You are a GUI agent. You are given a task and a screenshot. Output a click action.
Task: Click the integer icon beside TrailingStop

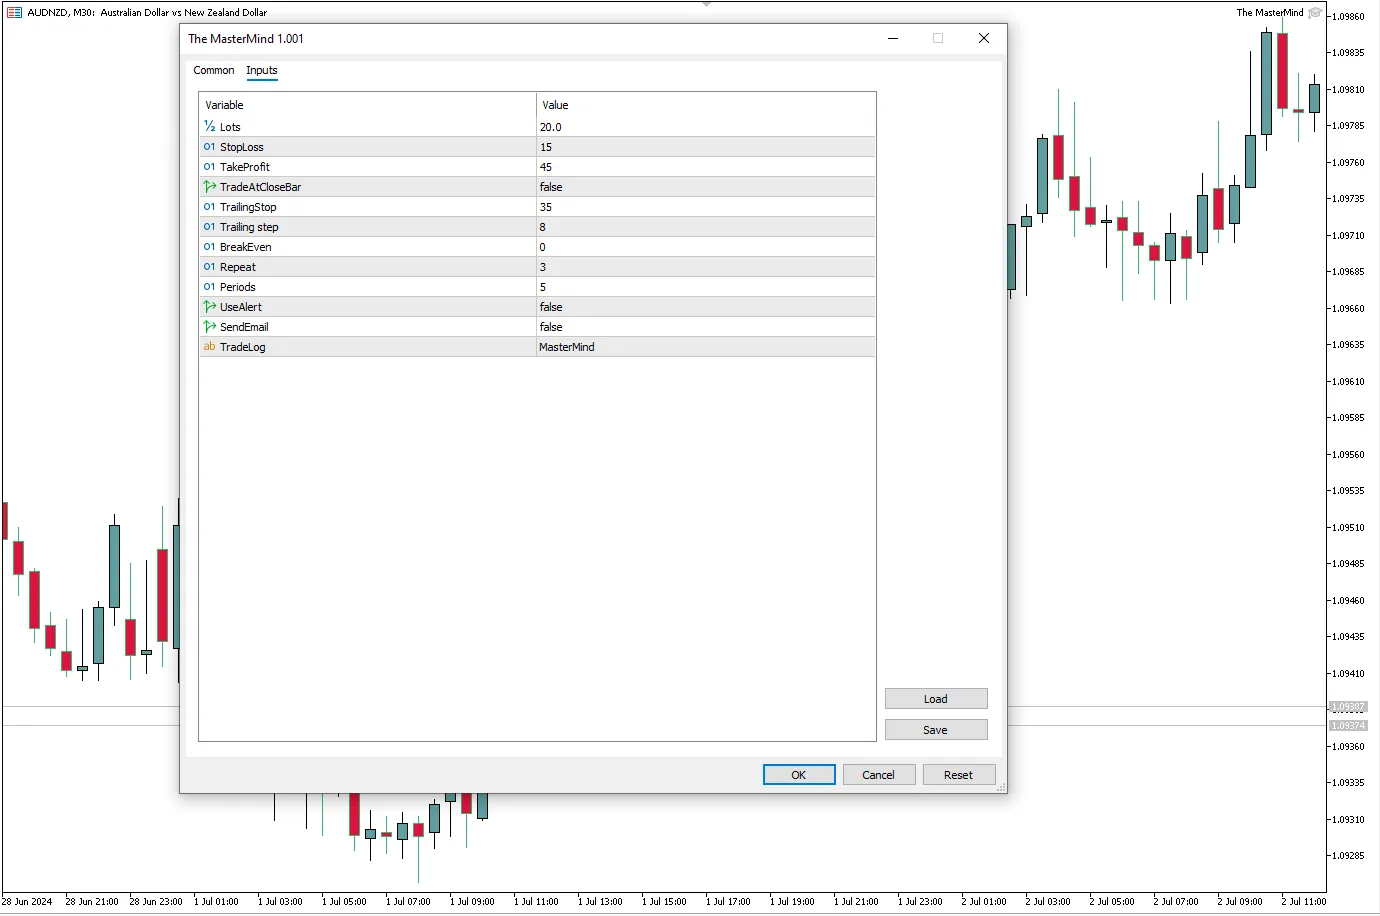(x=210, y=207)
